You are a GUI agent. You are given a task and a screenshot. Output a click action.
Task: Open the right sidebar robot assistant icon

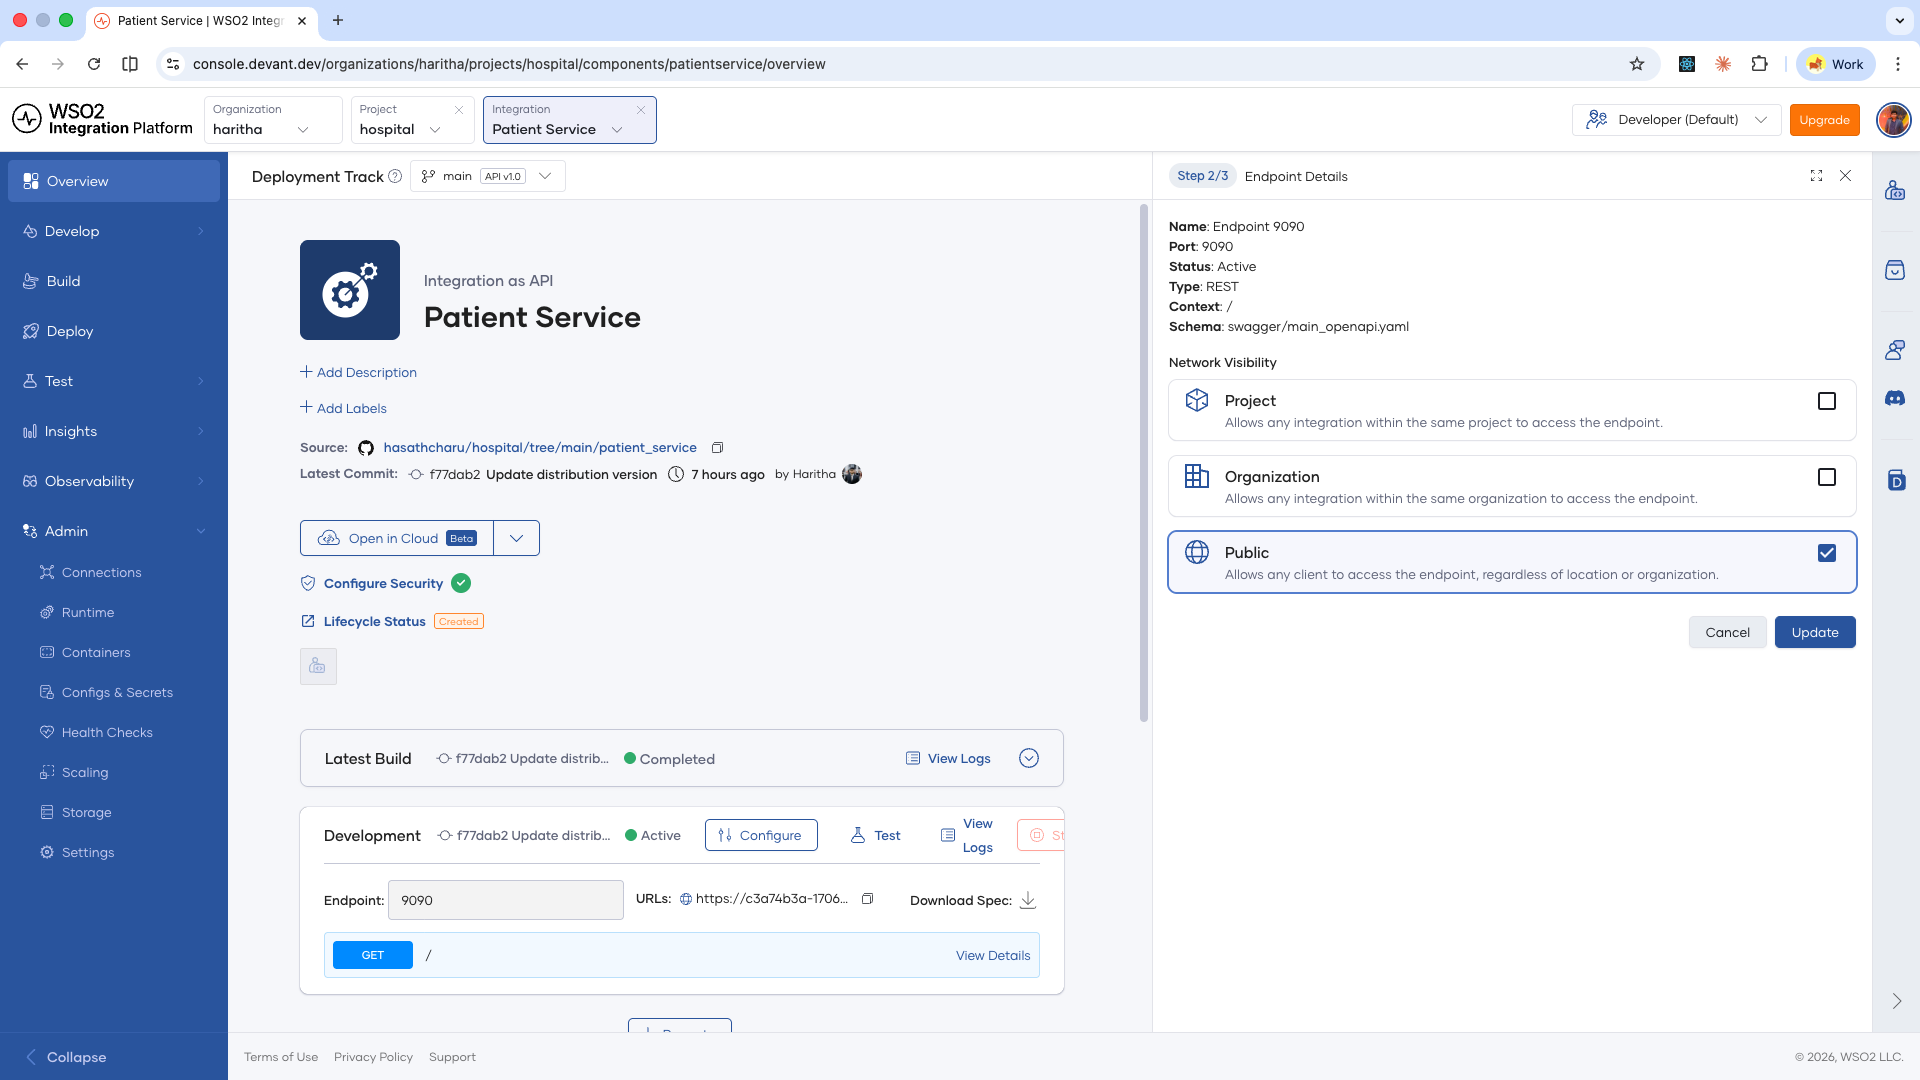(1895, 190)
